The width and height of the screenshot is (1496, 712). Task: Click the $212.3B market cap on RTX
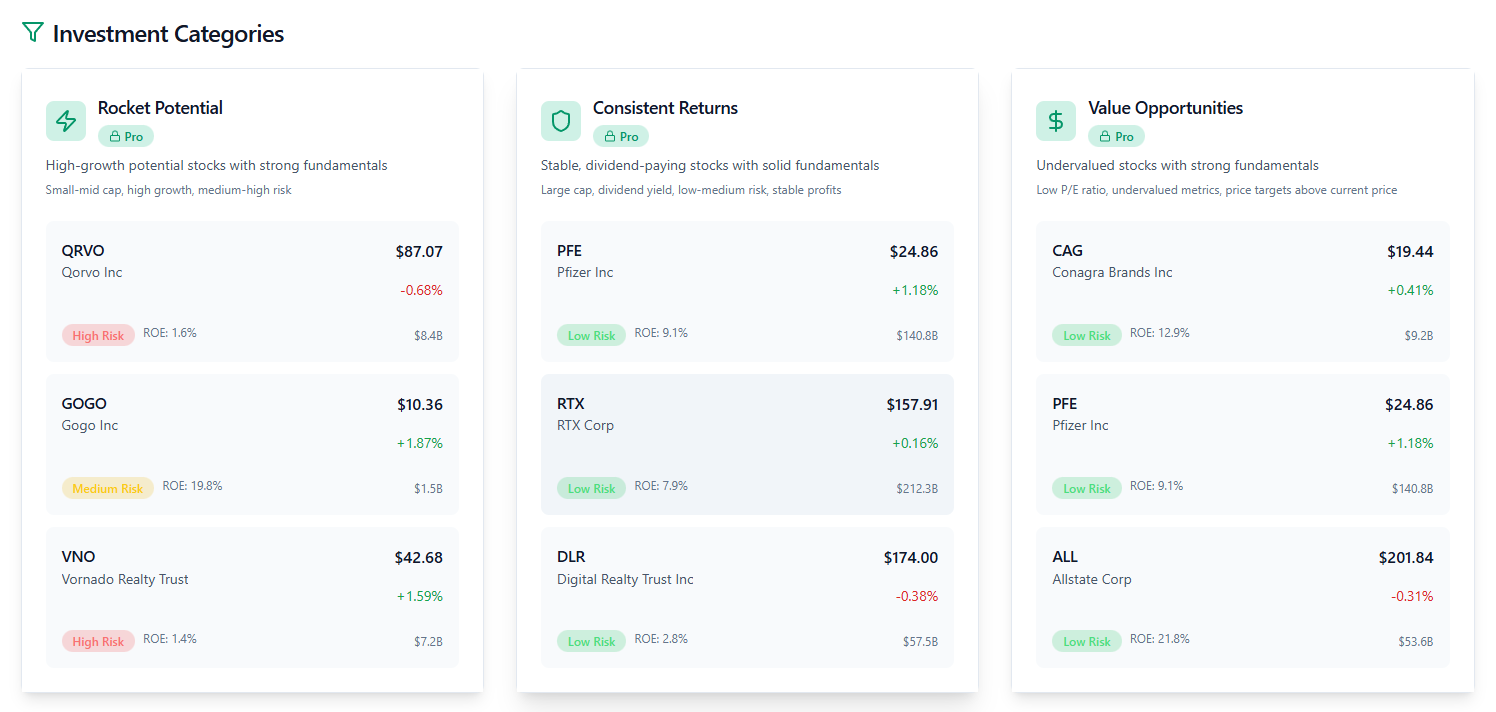[x=917, y=489]
